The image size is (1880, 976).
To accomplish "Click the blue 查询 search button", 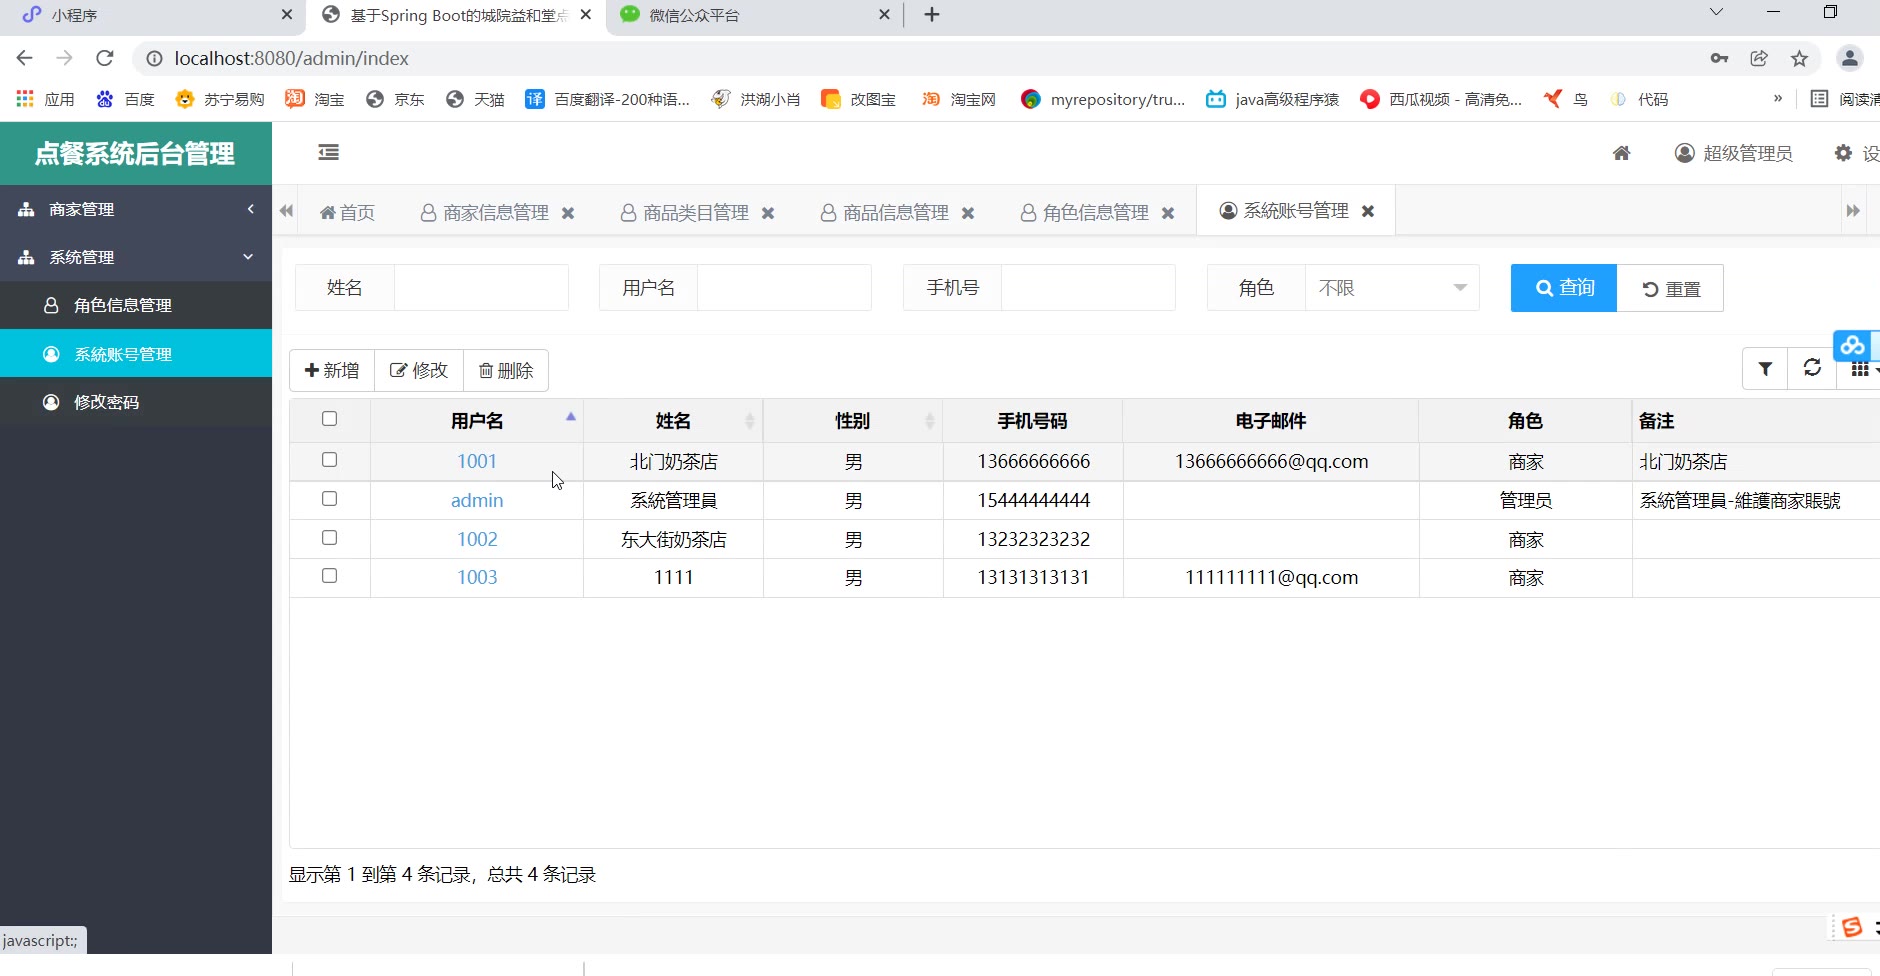I will [1563, 288].
